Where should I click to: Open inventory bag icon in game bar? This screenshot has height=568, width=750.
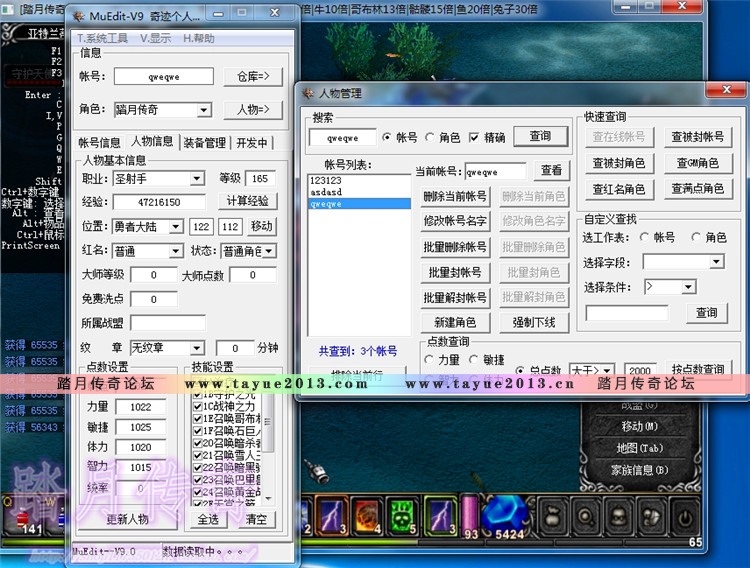point(553,516)
